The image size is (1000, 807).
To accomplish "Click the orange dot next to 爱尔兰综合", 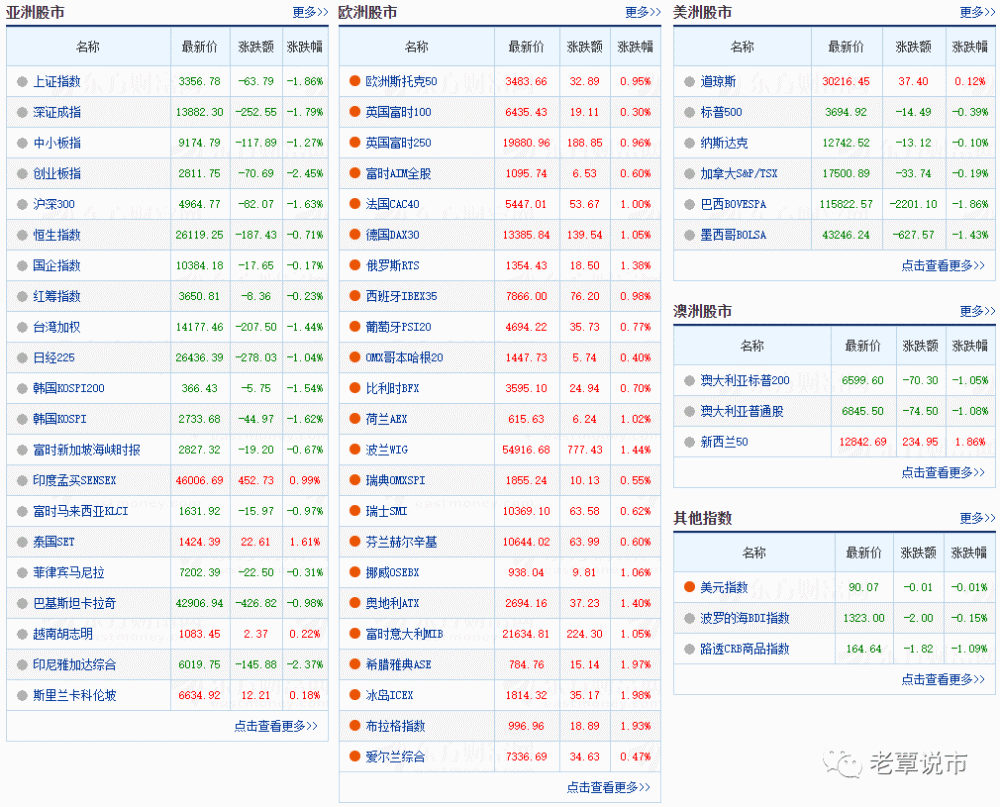I will (x=355, y=757).
